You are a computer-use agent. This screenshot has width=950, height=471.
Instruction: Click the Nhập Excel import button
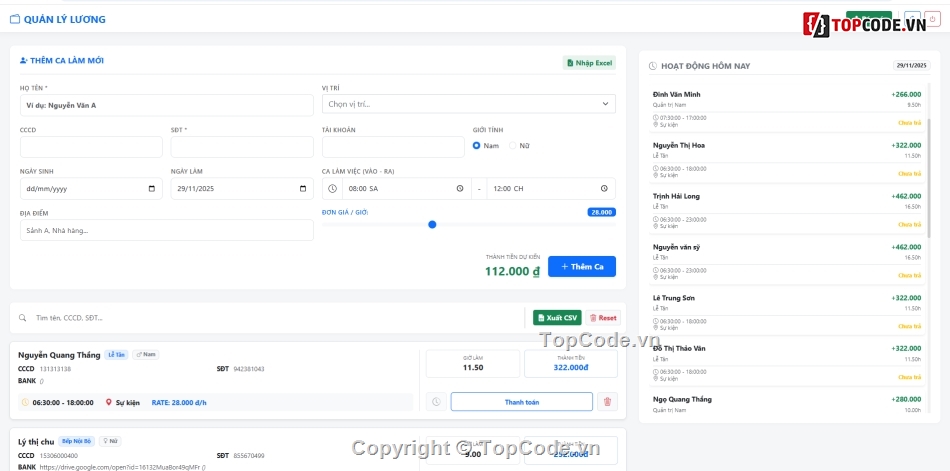589,63
